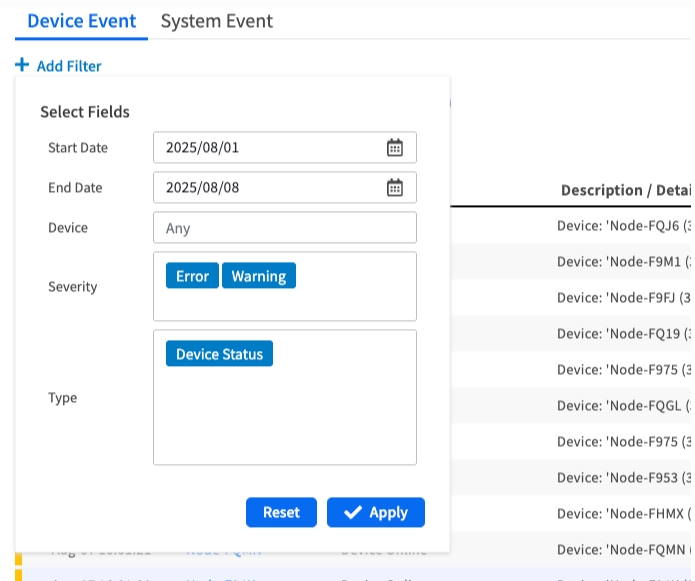Select the Warning severity tag
This screenshot has height=581, width=695.
(258, 277)
